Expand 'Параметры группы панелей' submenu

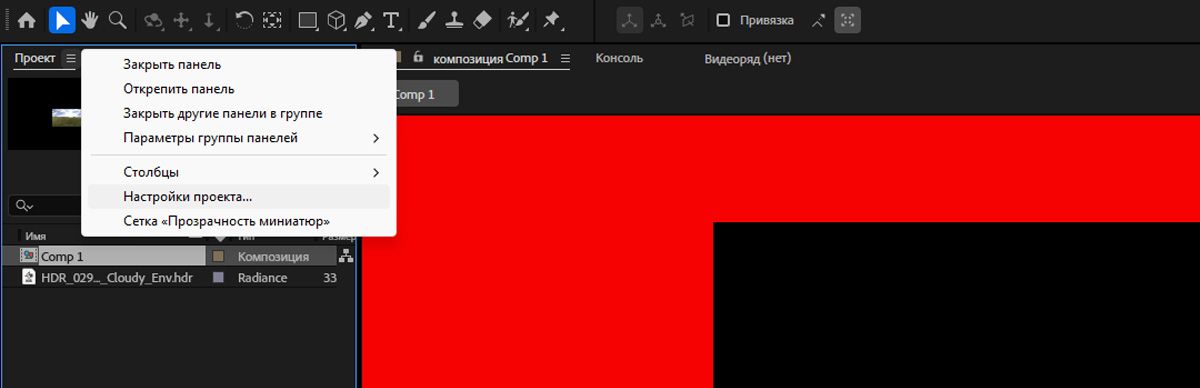click(238, 137)
